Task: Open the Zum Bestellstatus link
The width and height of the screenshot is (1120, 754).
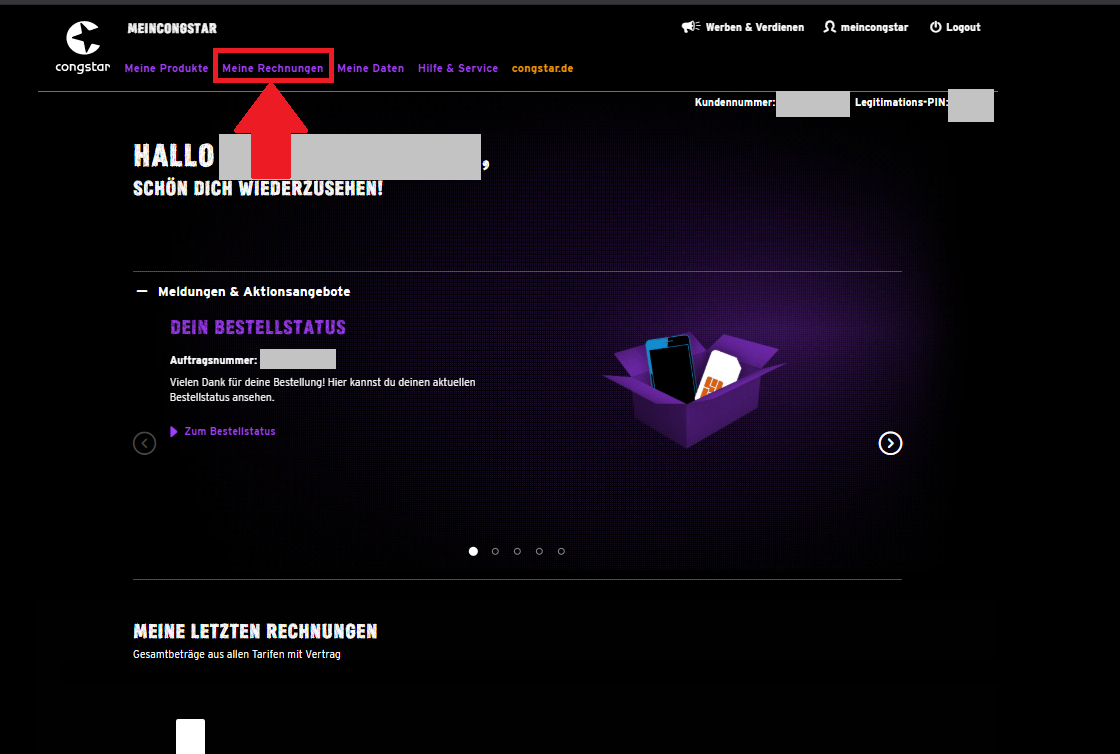Action: 229,432
